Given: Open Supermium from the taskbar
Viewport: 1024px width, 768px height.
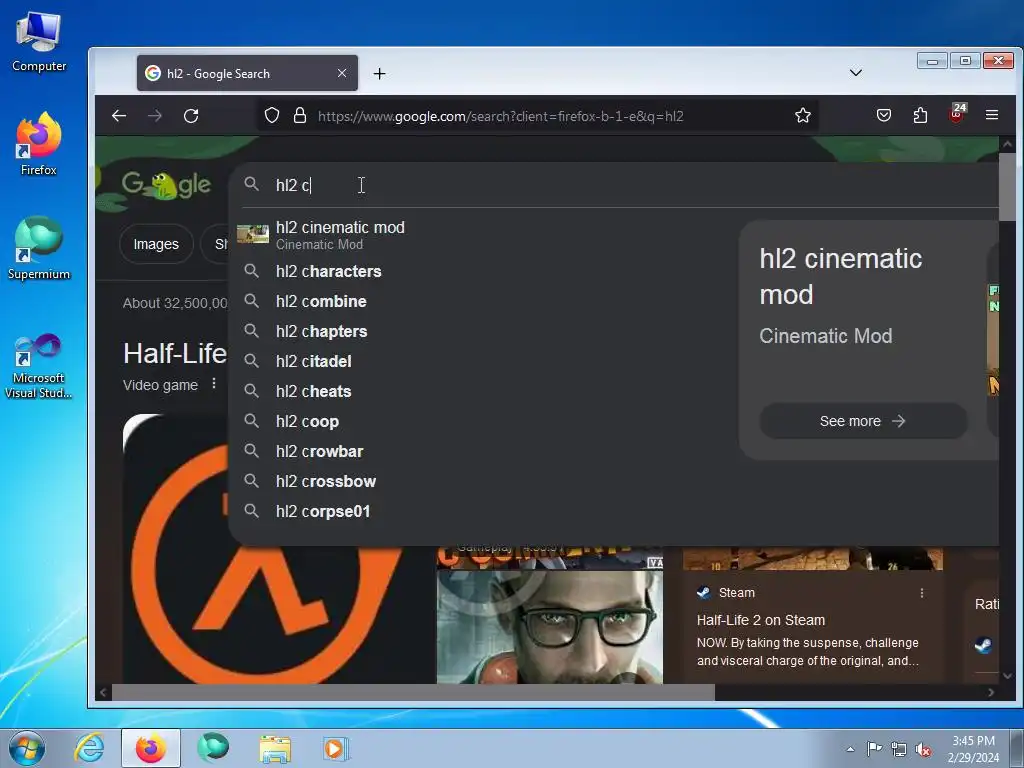Looking at the screenshot, I should 213,748.
